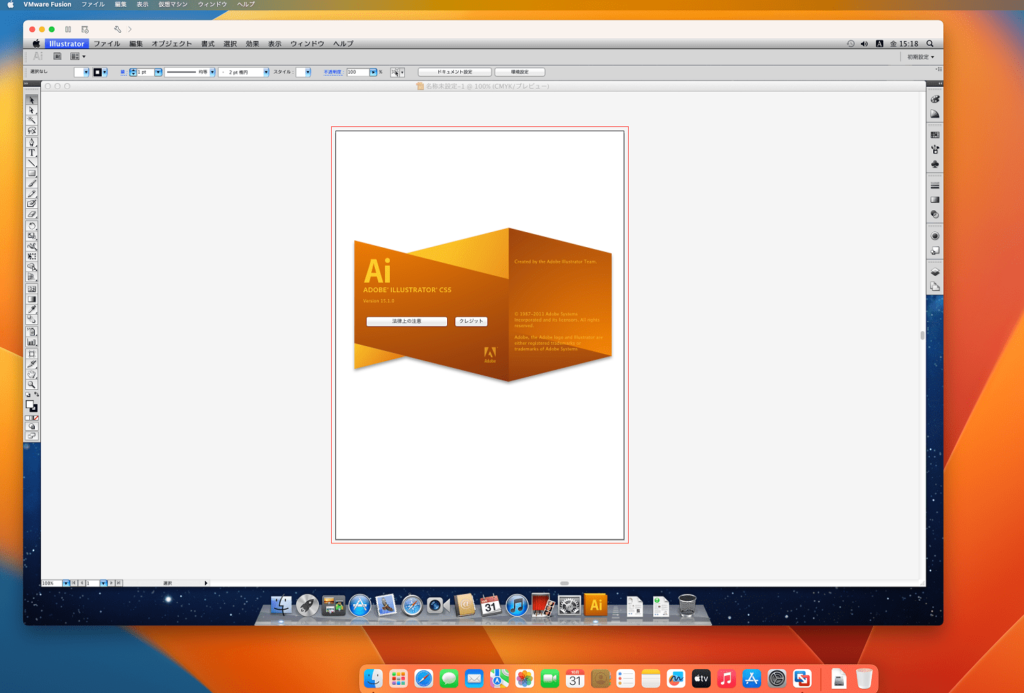Open the graphic style dropdown
Image resolution: width=1024 pixels, height=693 pixels.
pos(308,73)
